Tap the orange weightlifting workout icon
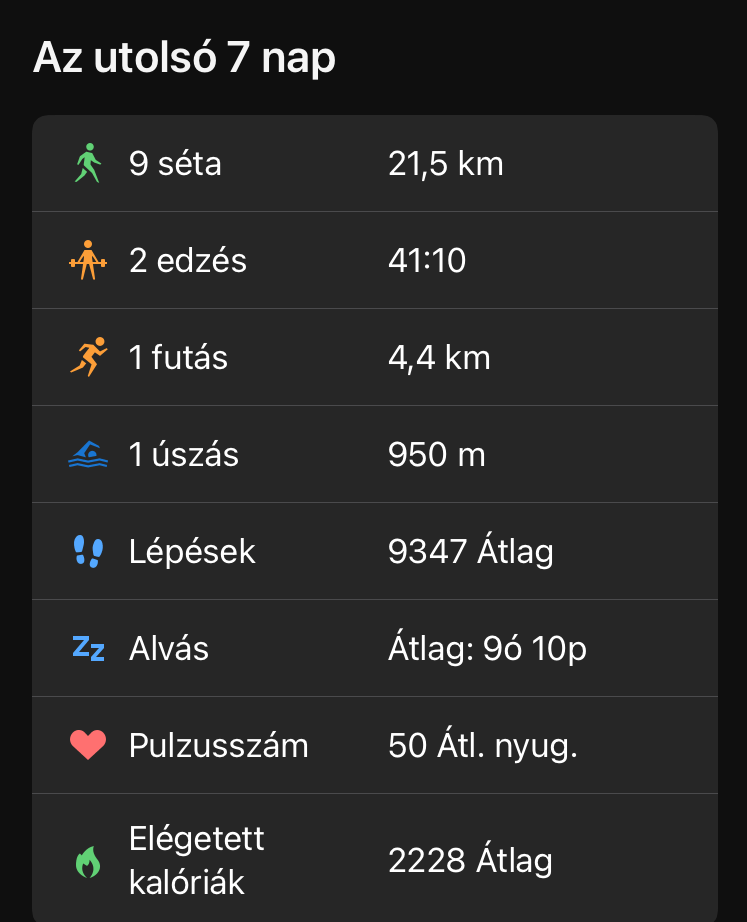This screenshot has height=922, width=747. click(x=88, y=260)
